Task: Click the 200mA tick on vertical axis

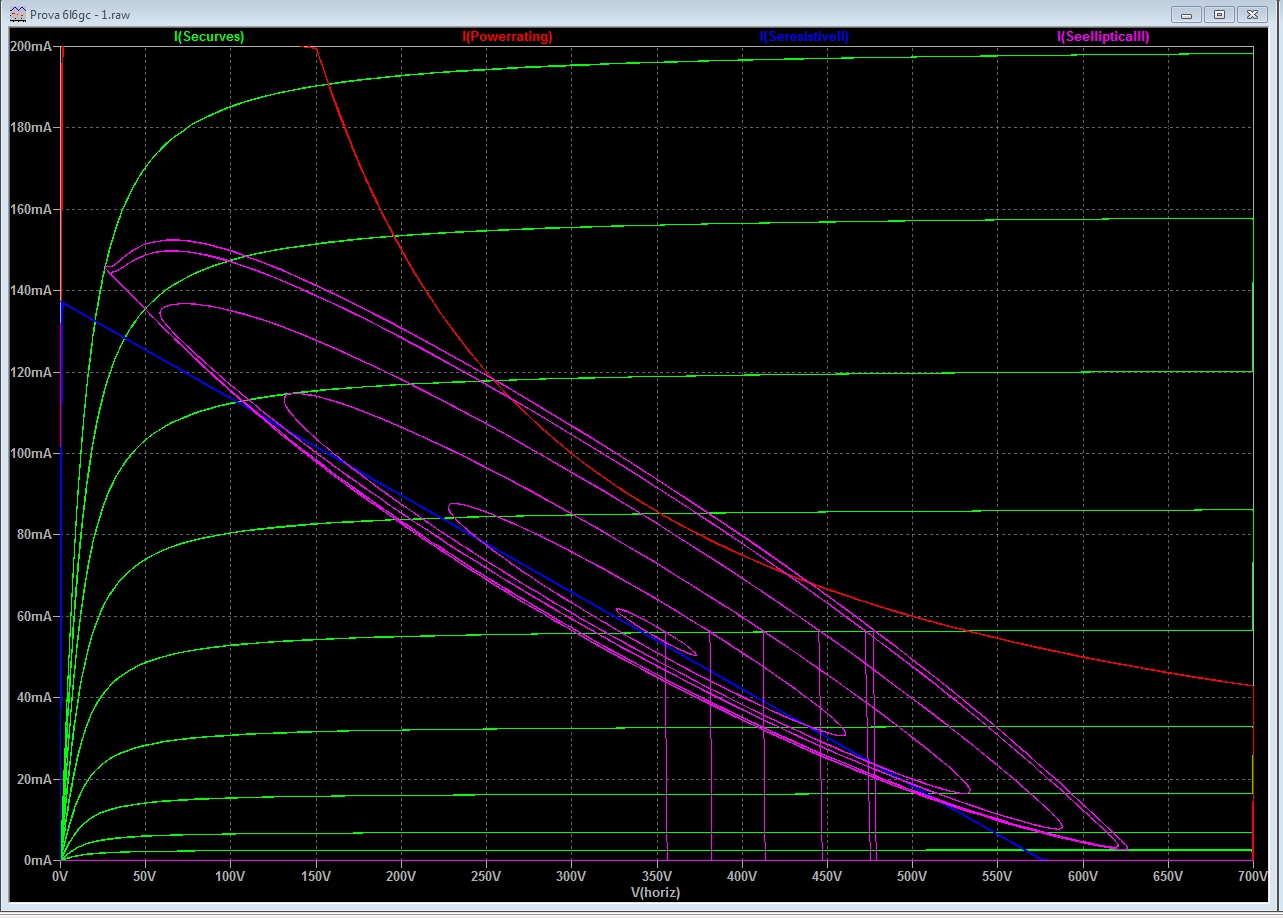Action: tap(31, 47)
